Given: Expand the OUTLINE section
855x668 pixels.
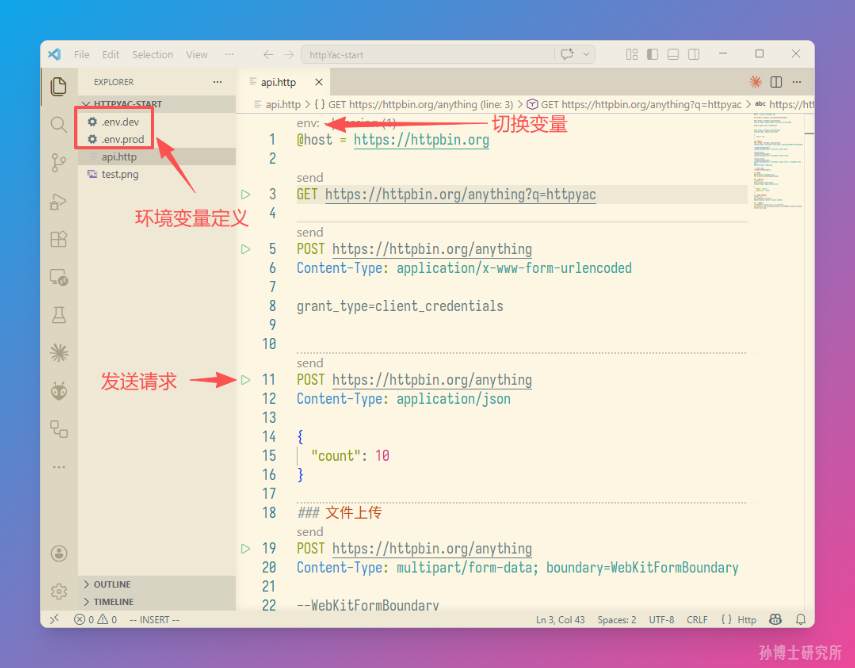Looking at the screenshot, I should pyautogui.click(x=157, y=584).
